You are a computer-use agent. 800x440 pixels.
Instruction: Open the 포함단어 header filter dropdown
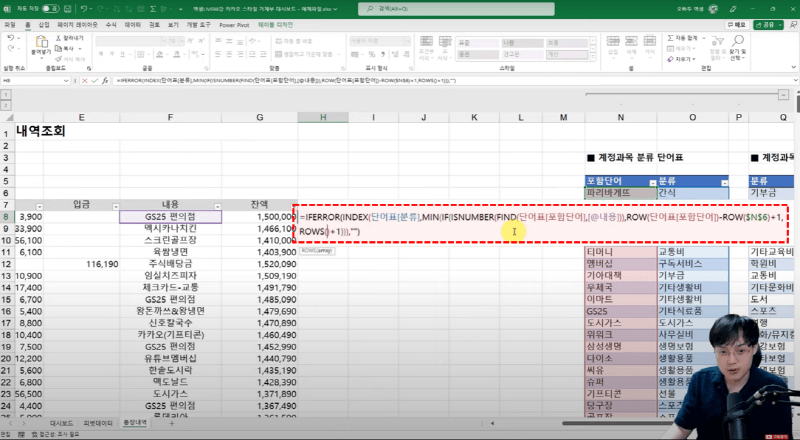[651, 181]
